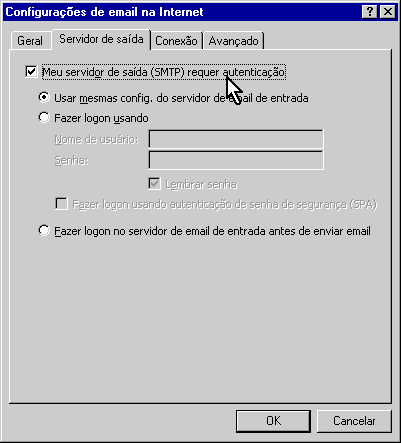Screen dimensions: 401x443
Task: Select logon no servidor de entrada antes de enviar
Action: click(44, 231)
